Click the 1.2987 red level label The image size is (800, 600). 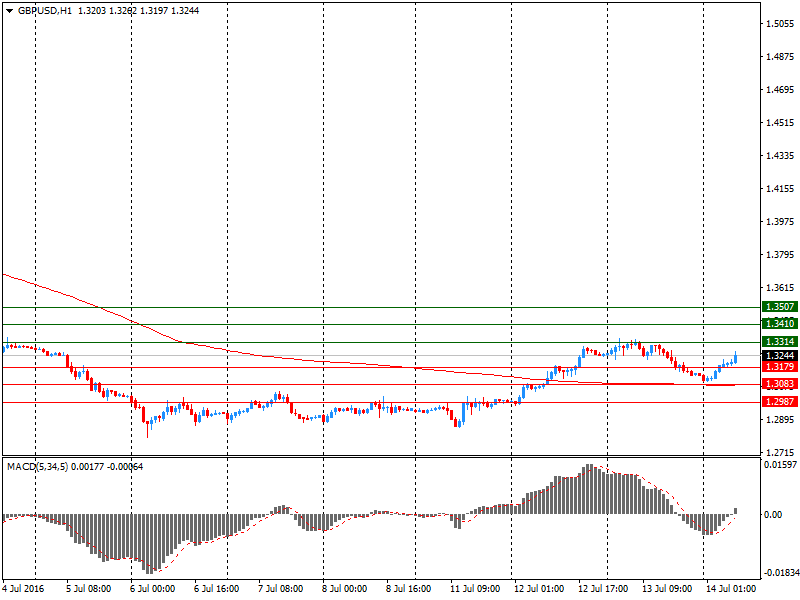(x=780, y=402)
